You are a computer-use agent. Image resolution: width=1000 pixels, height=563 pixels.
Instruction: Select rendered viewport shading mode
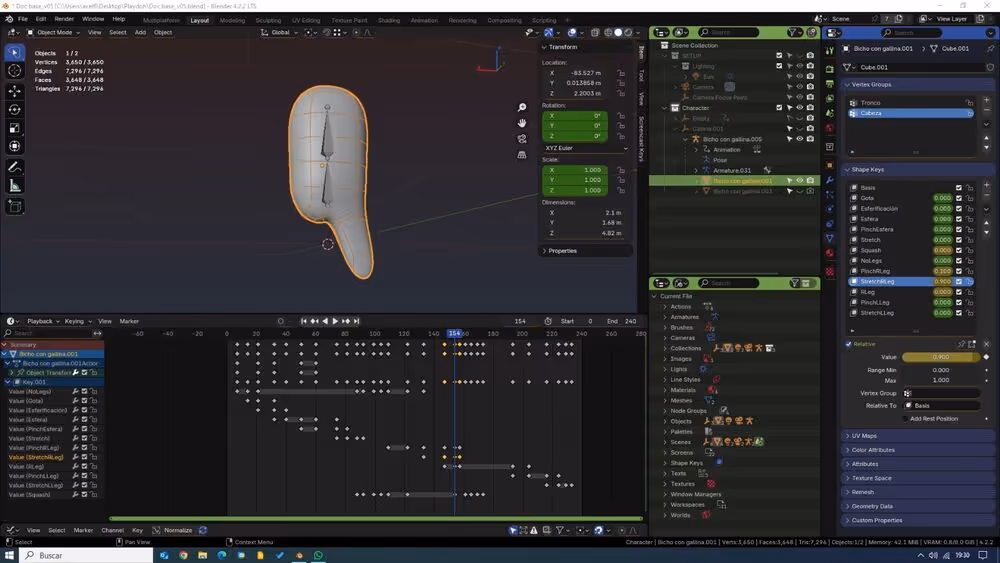point(628,33)
